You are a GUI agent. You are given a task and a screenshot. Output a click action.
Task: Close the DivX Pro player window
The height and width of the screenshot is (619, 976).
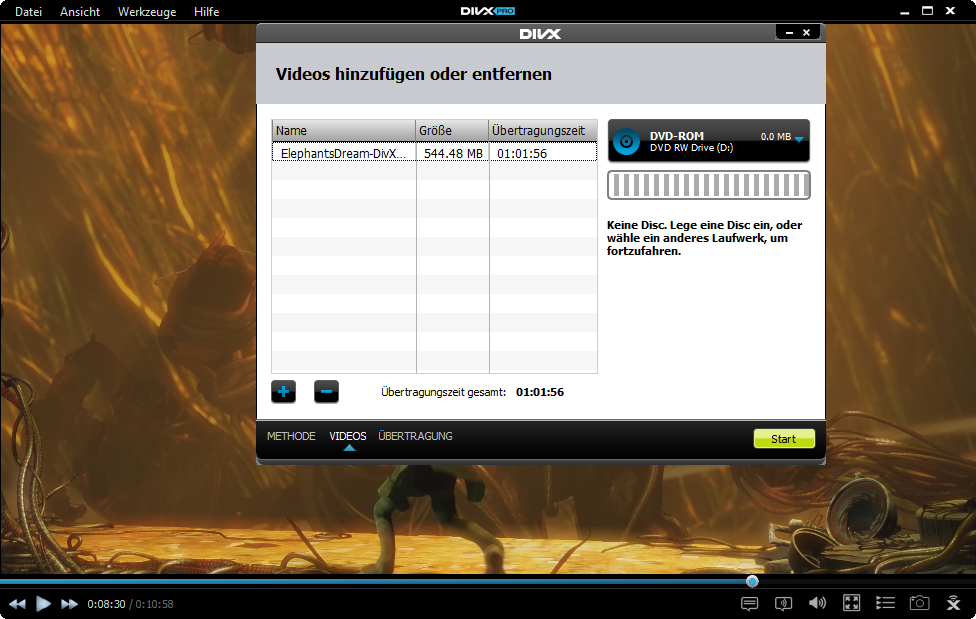point(950,11)
